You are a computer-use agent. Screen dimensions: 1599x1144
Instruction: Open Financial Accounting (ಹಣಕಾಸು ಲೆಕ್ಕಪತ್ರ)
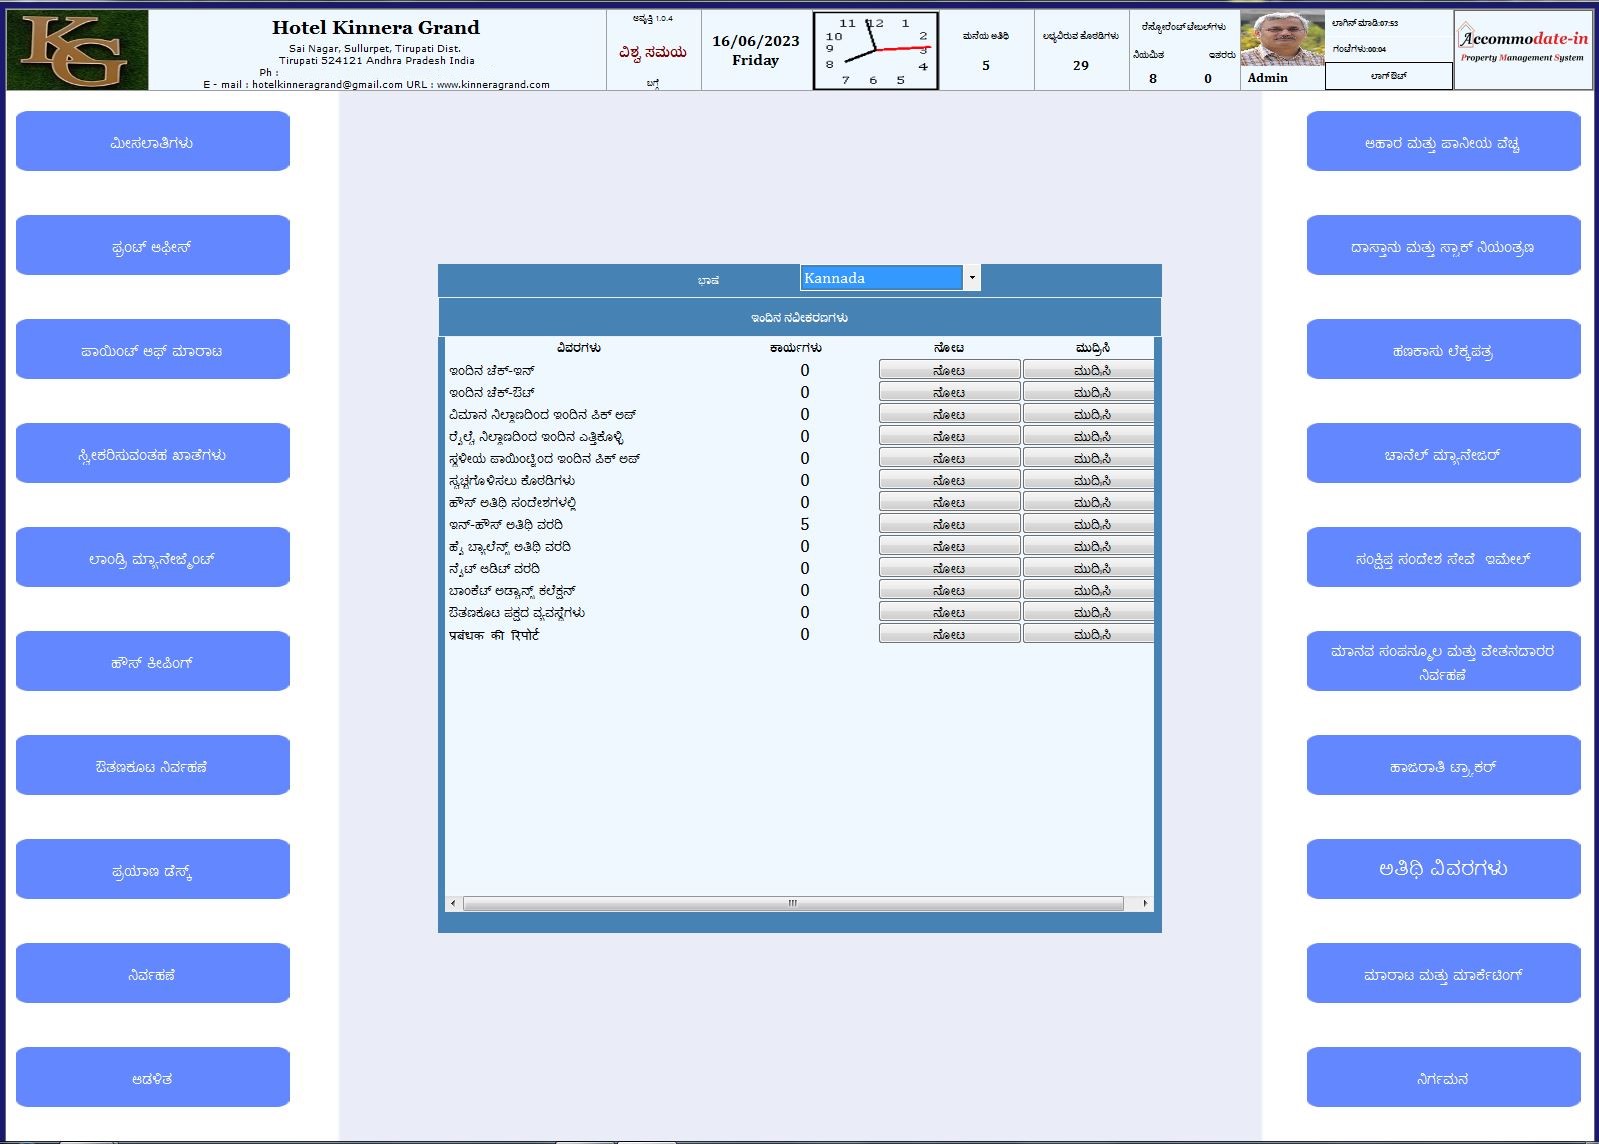click(1443, 349)
